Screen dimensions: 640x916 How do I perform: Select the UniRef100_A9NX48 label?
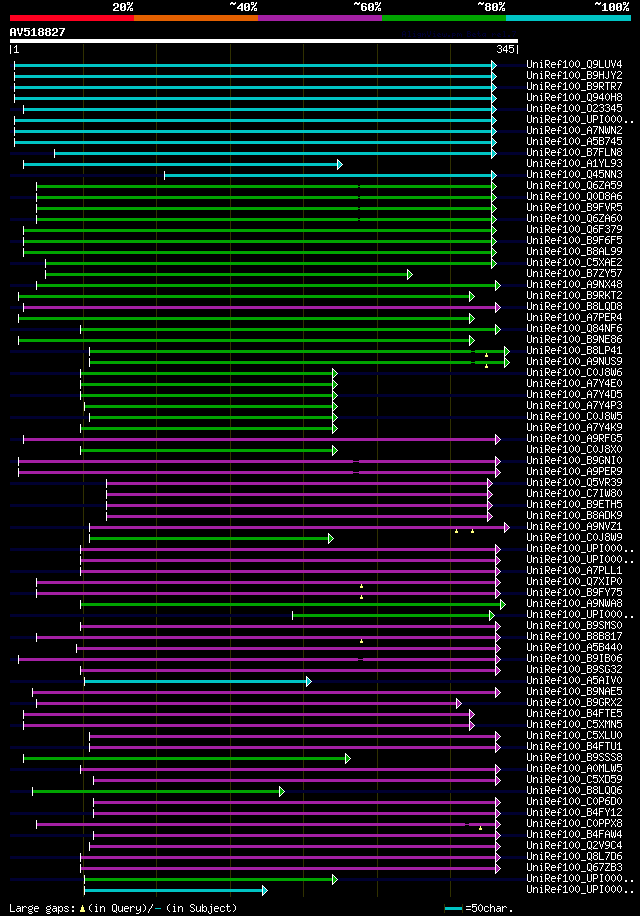[x=574, y=284]
